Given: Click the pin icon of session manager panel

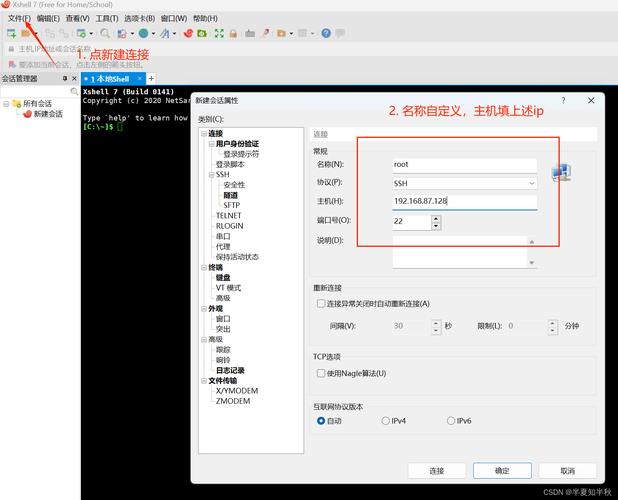Looking at the screenshot, I should pos(65,79).
